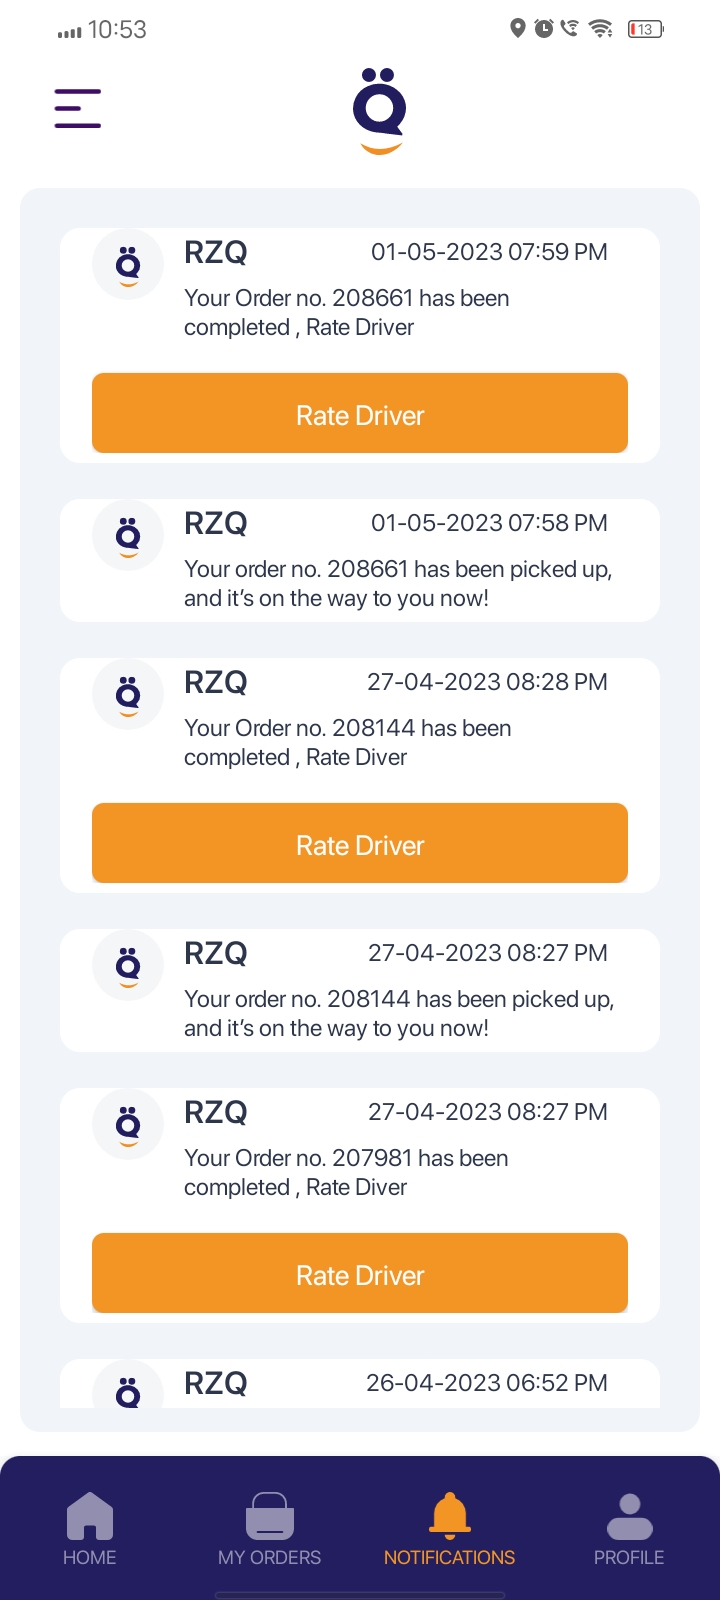Tap the Wi-Fi status icon
This screenshot has height=1600, width=720.
pos(601,29)
